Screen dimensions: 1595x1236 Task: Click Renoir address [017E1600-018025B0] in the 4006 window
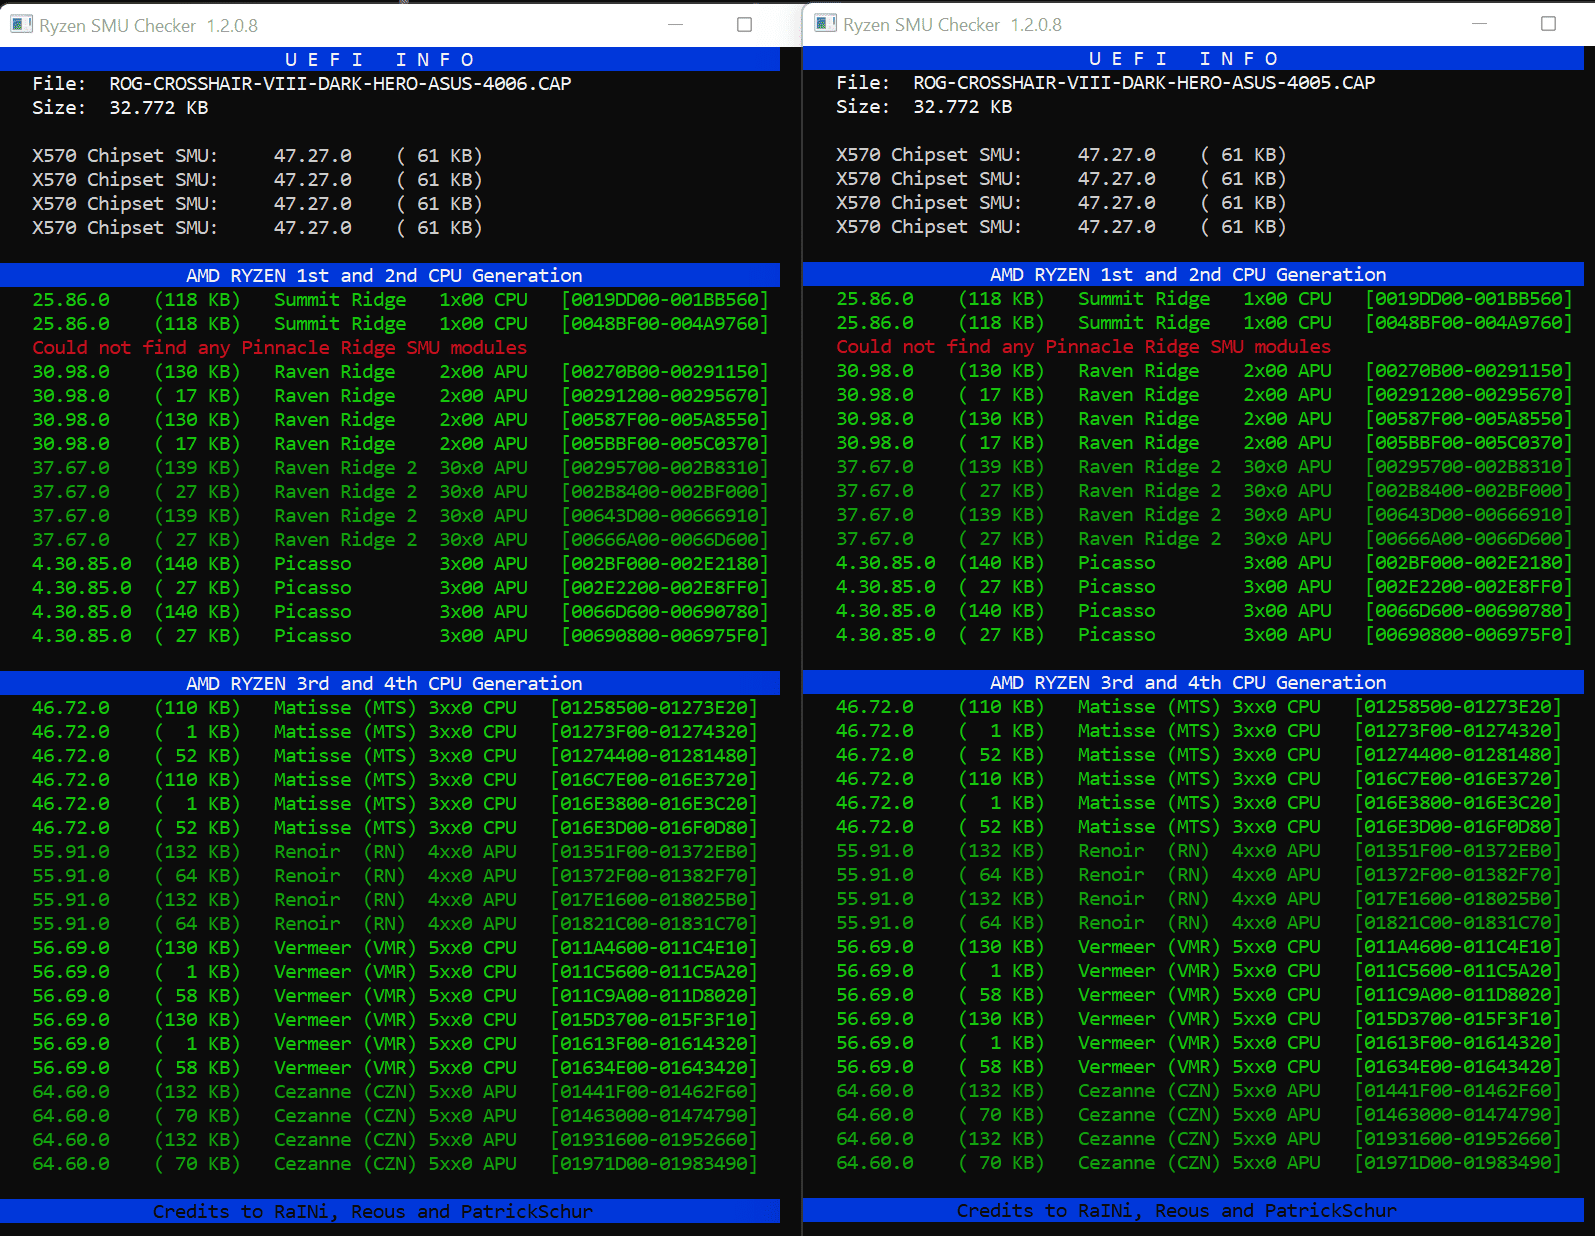(654, 900)
